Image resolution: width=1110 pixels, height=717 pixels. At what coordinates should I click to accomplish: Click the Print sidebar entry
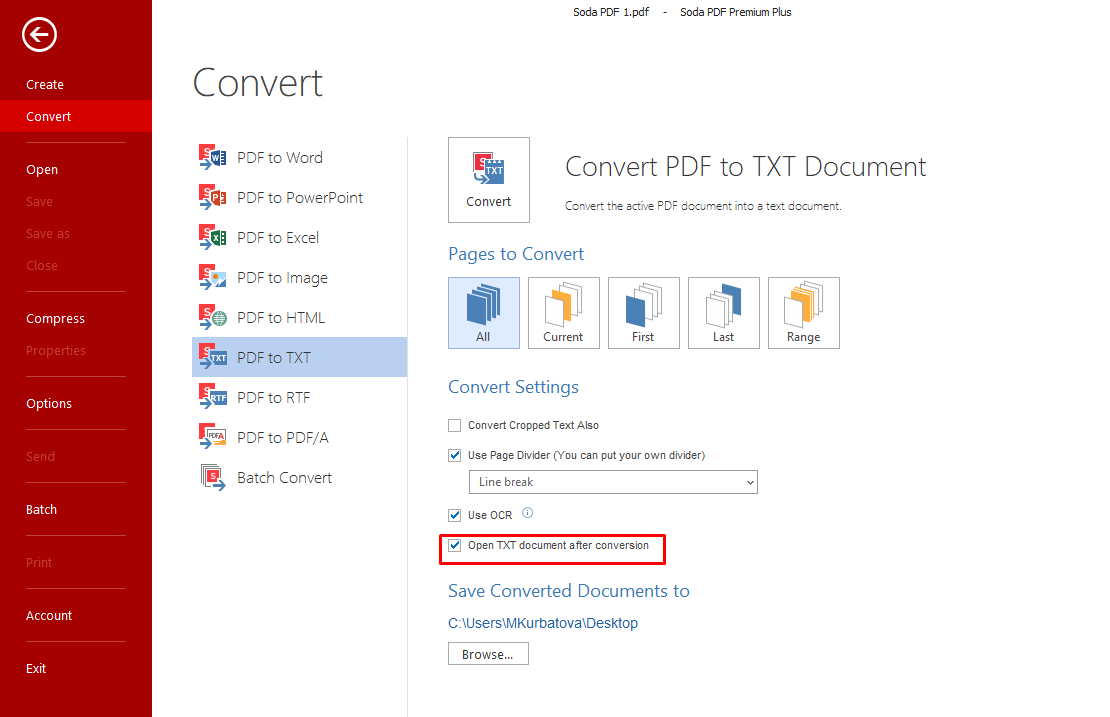coord(39,563)
